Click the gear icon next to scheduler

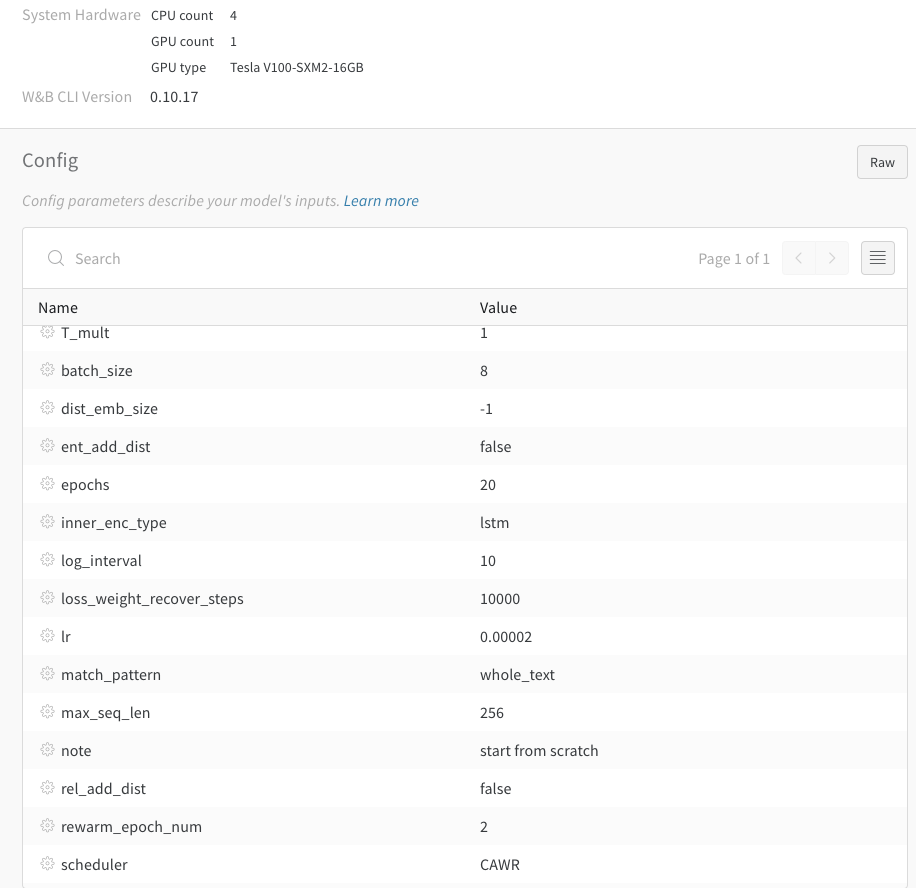47,864
